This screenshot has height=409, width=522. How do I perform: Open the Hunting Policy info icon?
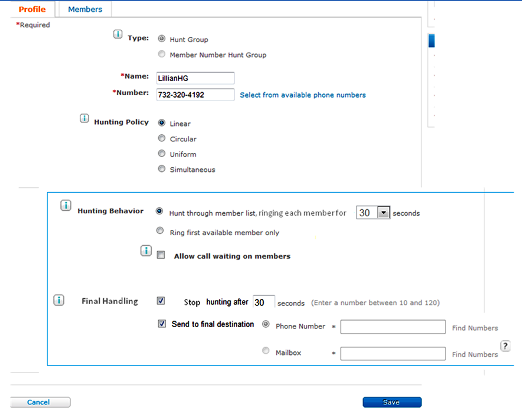(x=84, y=118)
